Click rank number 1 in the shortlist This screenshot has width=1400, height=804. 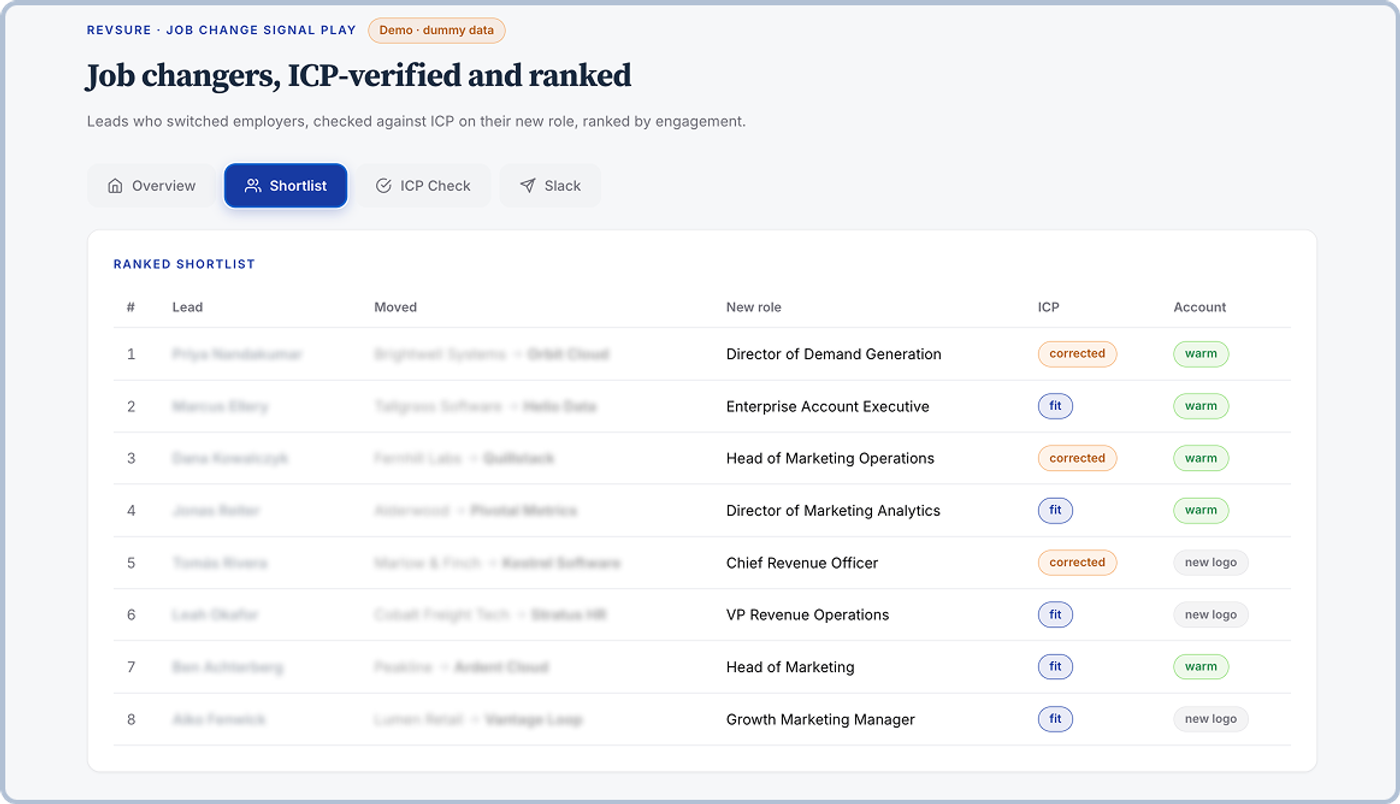(x=131, y=354)
